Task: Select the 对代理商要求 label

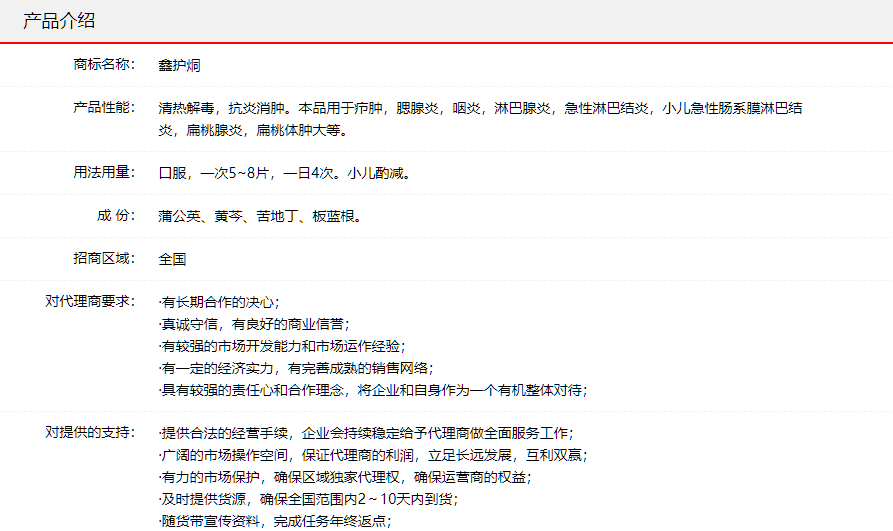Action: click(x=91, y=300)
